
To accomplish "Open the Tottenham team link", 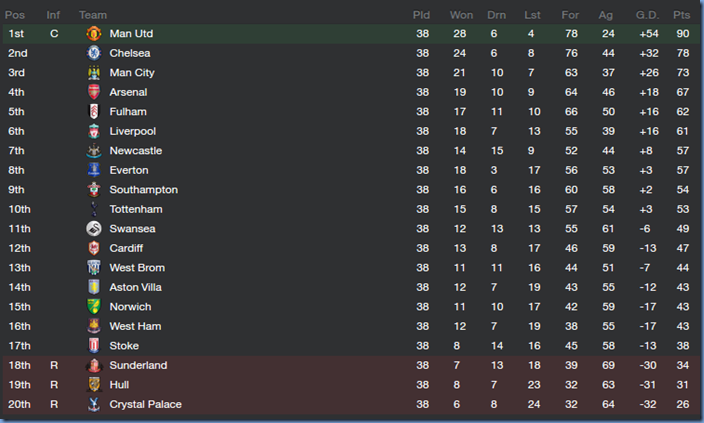I will (136, 209).
